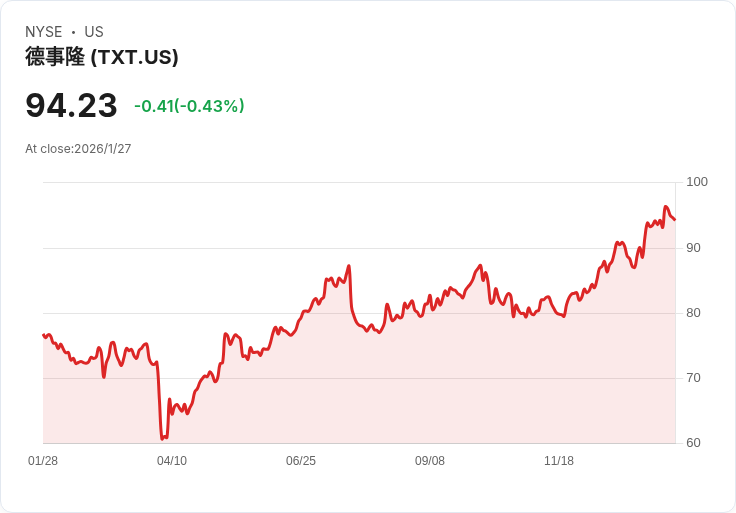The height and width of the screenshot is (513, 736).
Task: Click the 11/18 date axis label
Action: pos(559,461)
